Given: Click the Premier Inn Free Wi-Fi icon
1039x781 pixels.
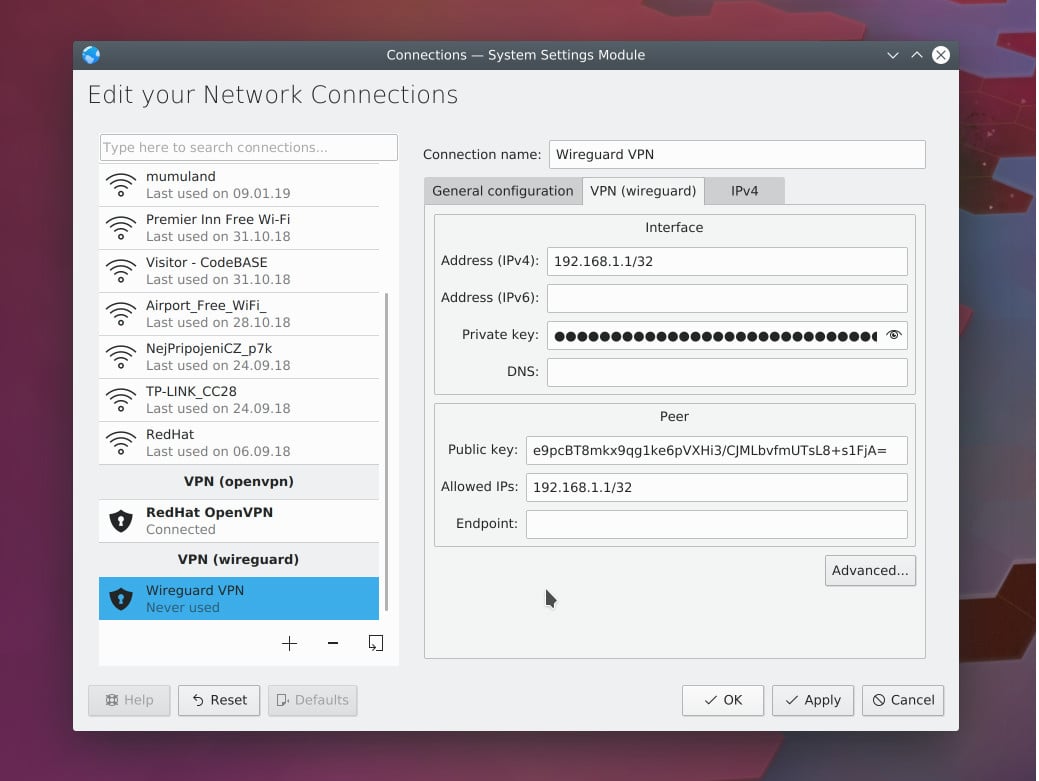Looking at the screenshot, I should coord(121,226).
